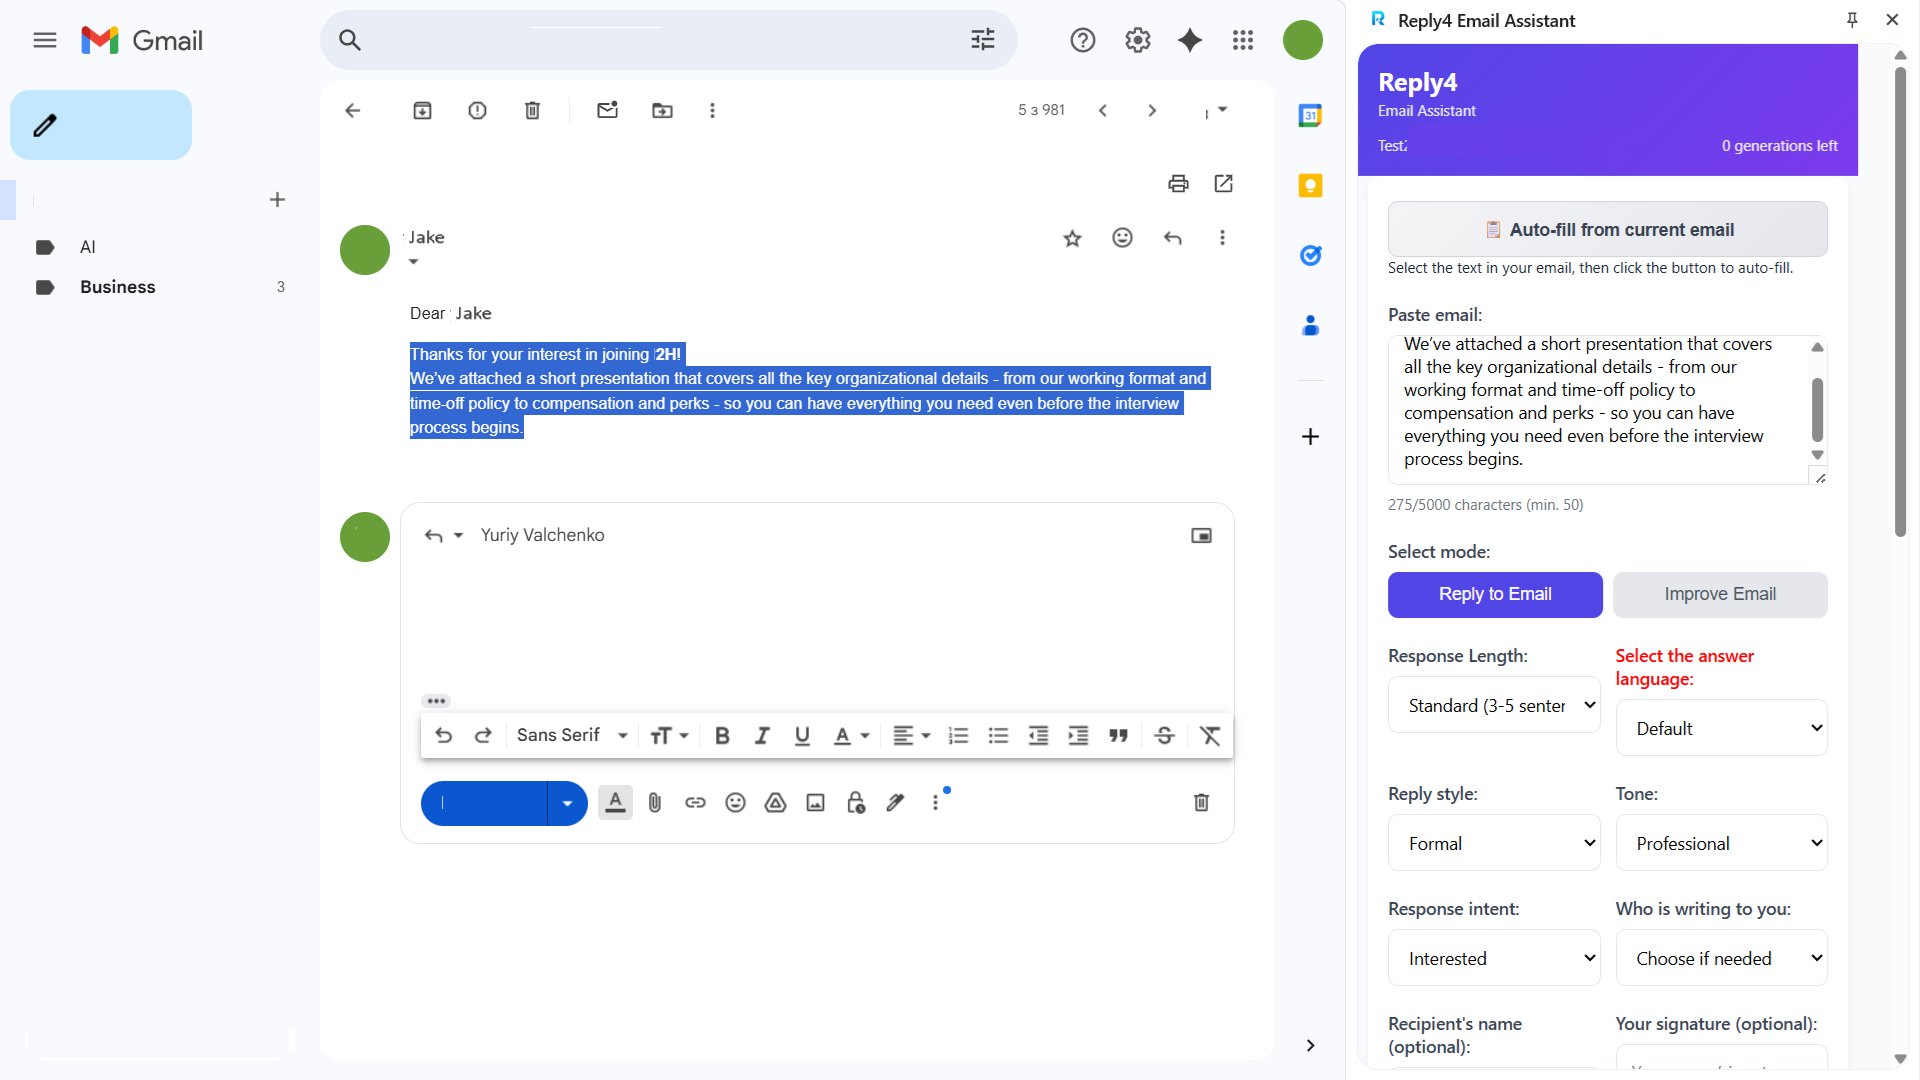Click the search magnifier icon
The height and width of the screenshot is (1080, 1920).
point(350,40)
